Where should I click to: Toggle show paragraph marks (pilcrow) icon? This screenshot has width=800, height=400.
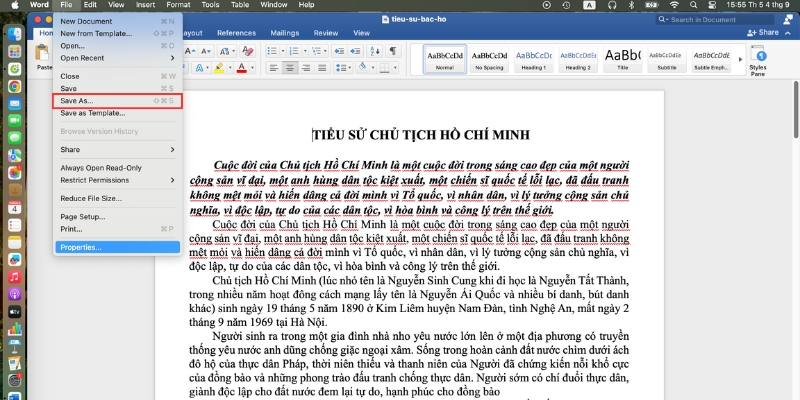392,51
